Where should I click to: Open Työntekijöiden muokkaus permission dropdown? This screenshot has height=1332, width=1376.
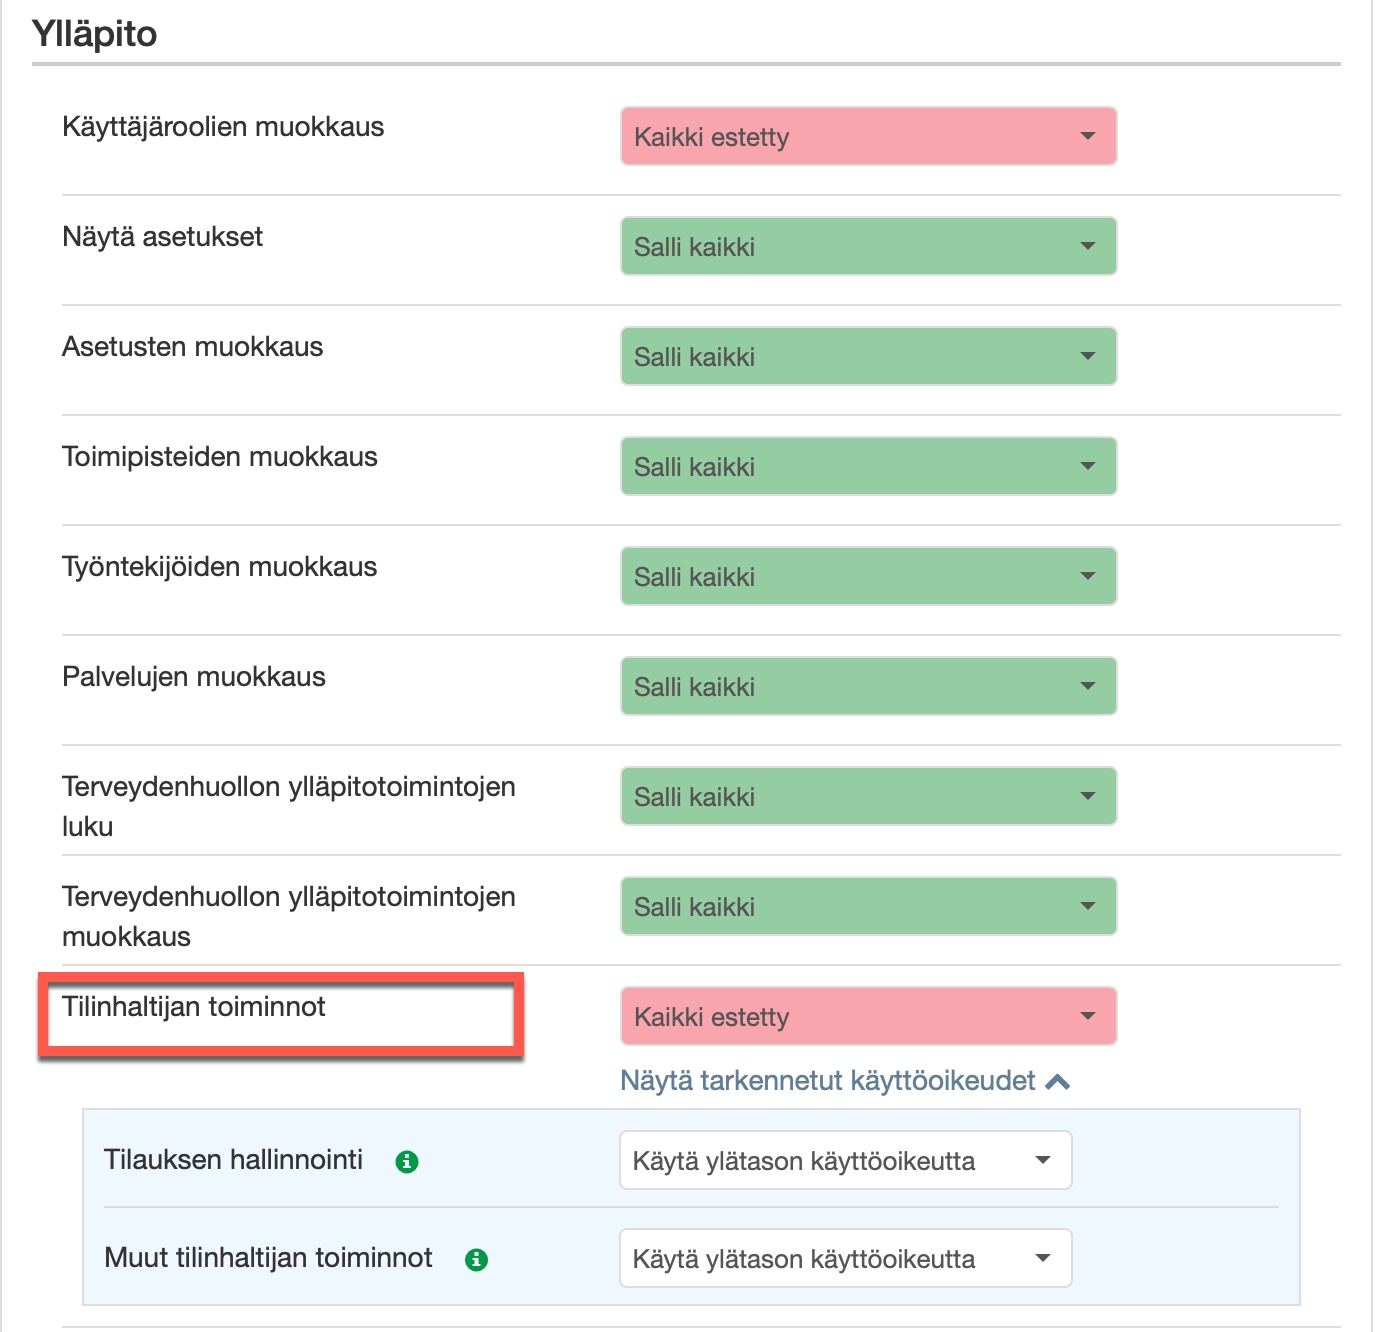[868, 576]
